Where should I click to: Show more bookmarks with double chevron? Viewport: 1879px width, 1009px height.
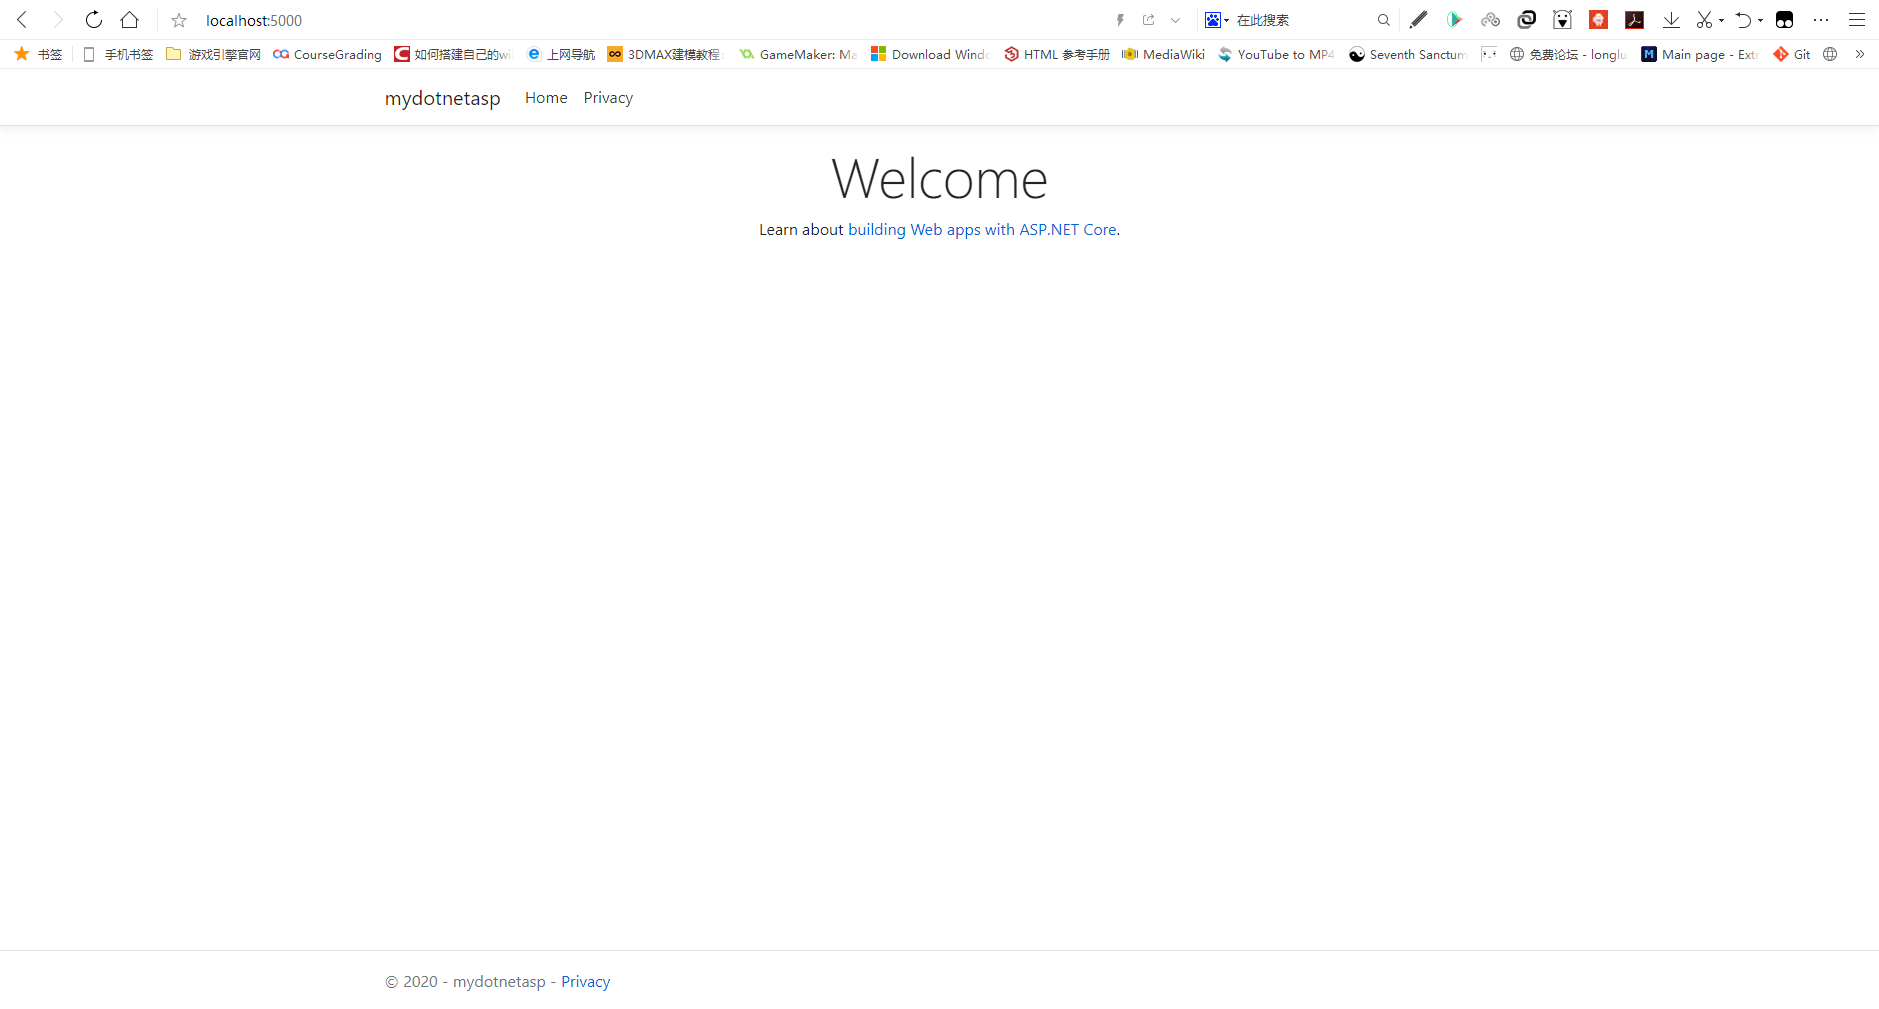point(1860,54)
